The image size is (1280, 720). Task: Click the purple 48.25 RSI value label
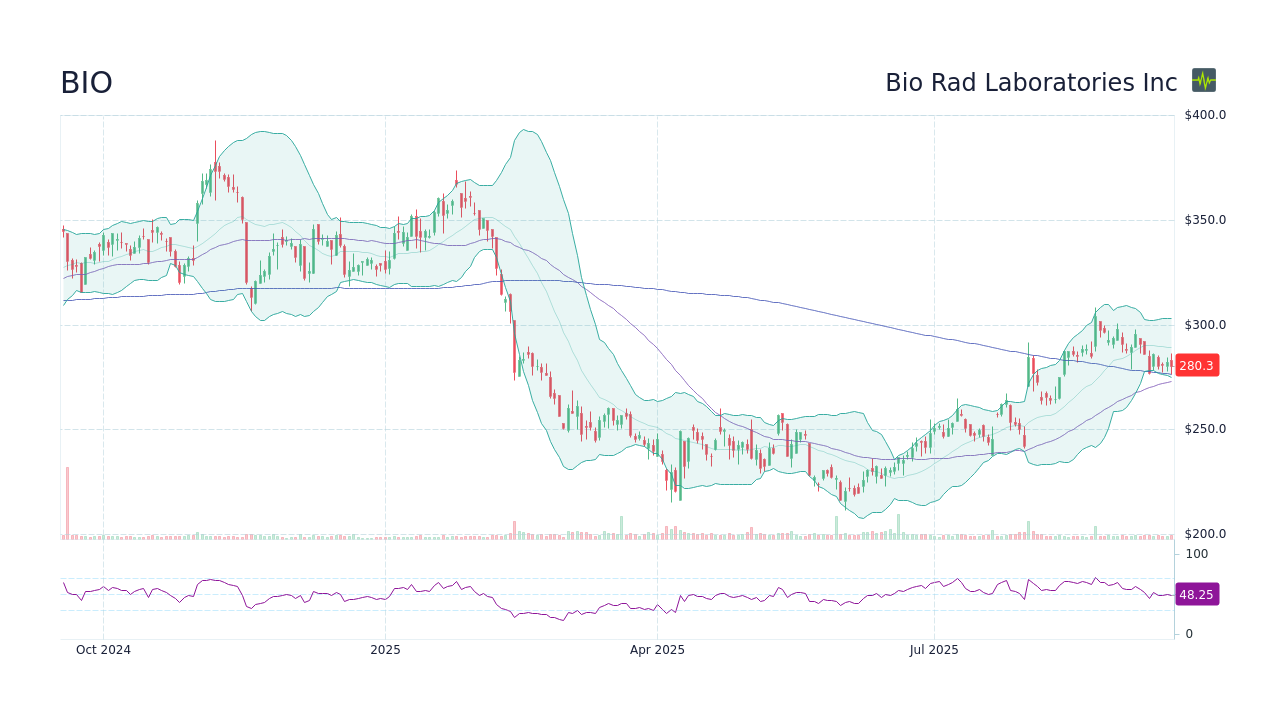1196,594
